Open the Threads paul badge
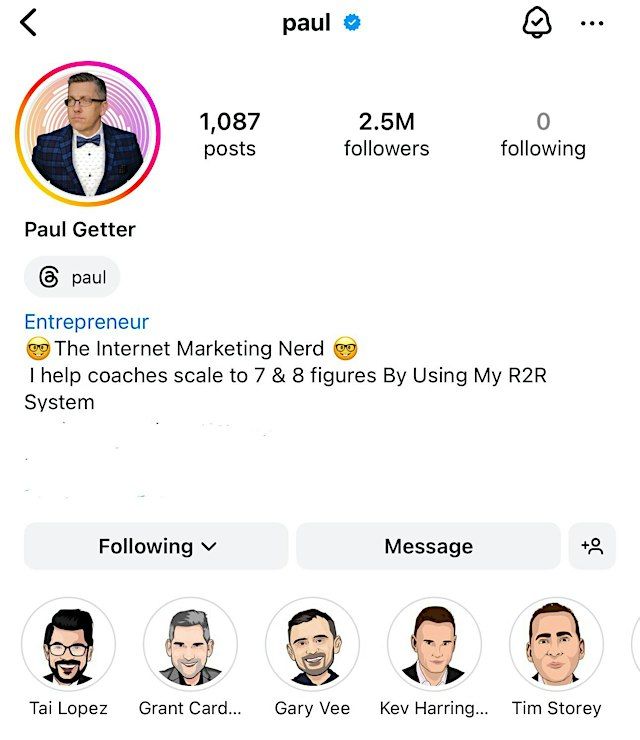Image resolution: width=640 pixels, height=740 pixels. point(72,277)
